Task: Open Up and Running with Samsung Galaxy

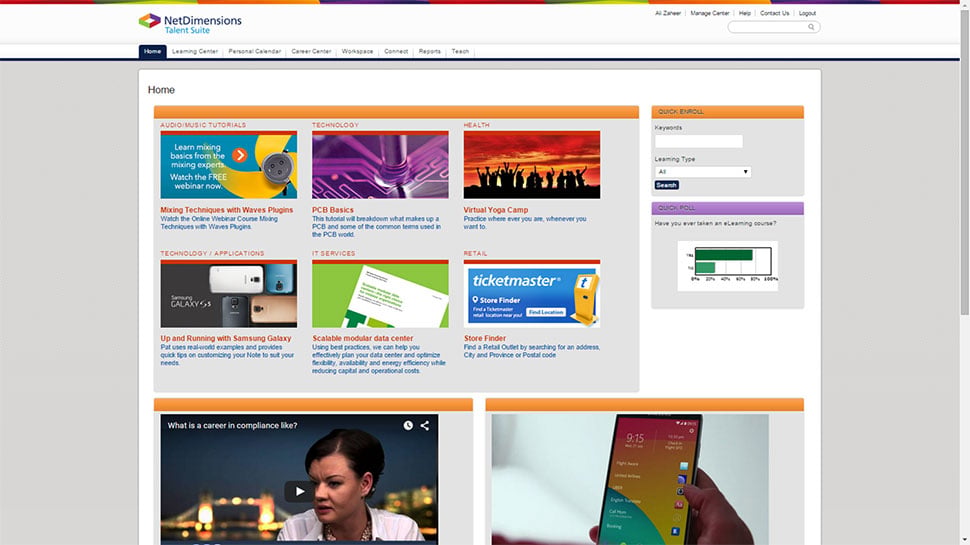Action: (226, 338)
